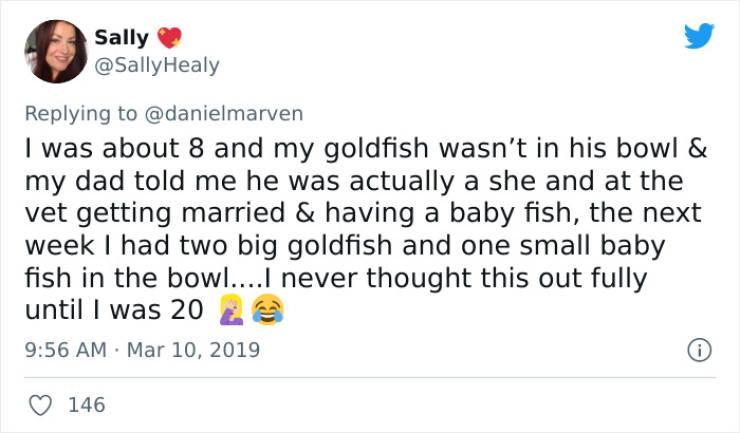740x433 pixels.
Task: Click the line starting 'fish in the bowl'
Action: click(334, 277)
